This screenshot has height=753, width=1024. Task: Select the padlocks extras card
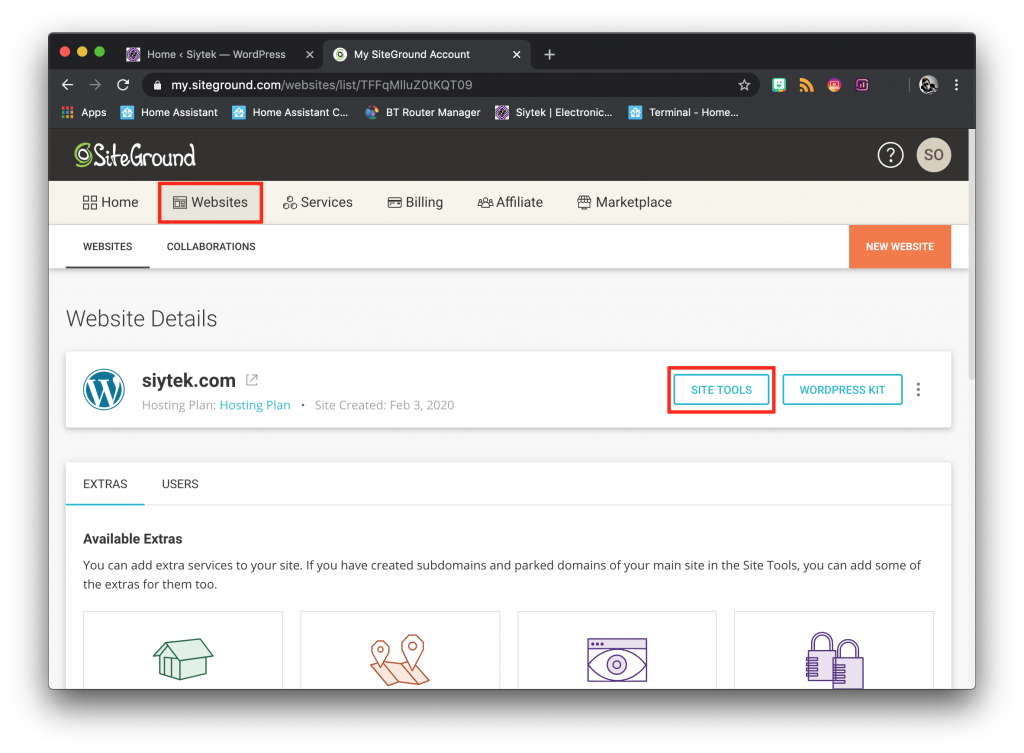(x=834, y=650)
